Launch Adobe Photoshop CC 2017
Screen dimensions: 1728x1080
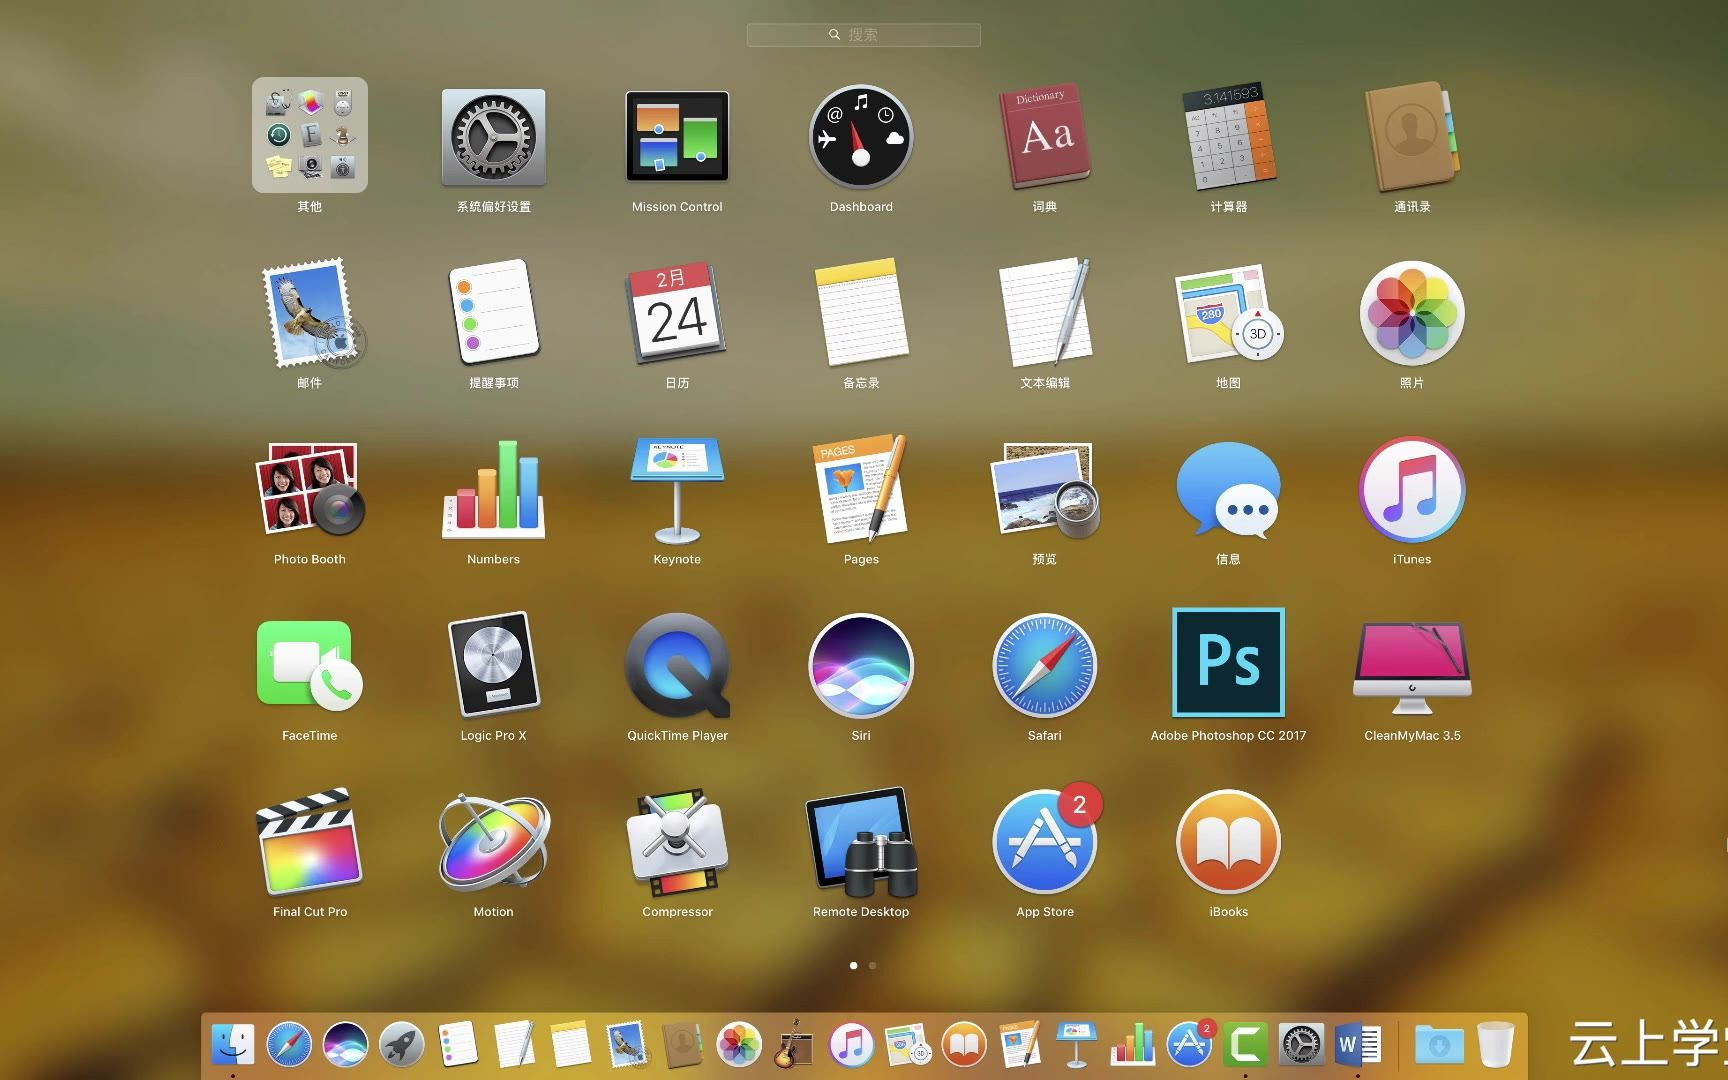pyautogui.click(x=1228, y=662)
